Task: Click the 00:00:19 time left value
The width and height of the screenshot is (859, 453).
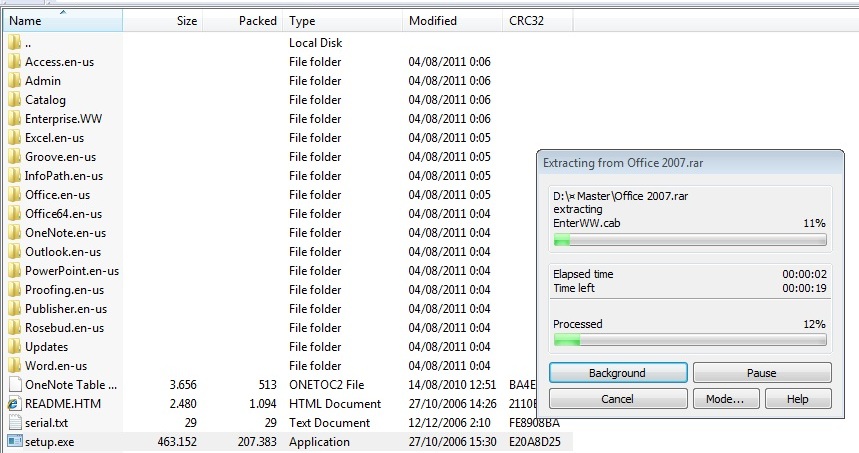Action: coord(804,288)
